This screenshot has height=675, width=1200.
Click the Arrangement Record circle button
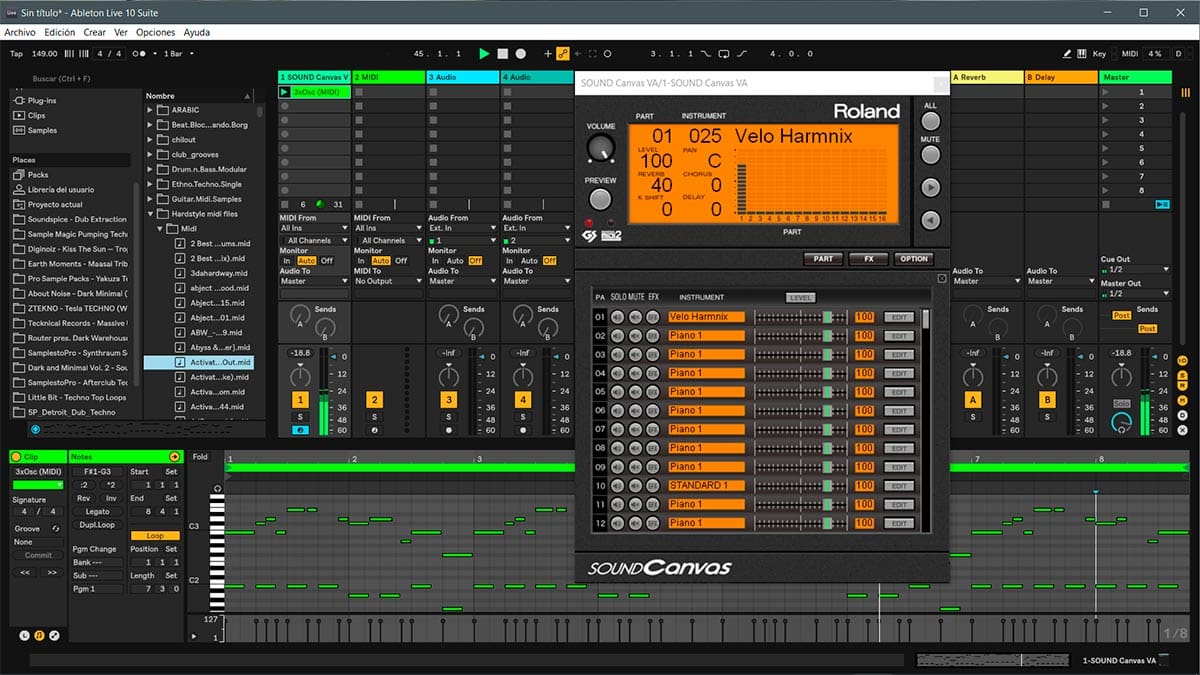coord(521,53)
